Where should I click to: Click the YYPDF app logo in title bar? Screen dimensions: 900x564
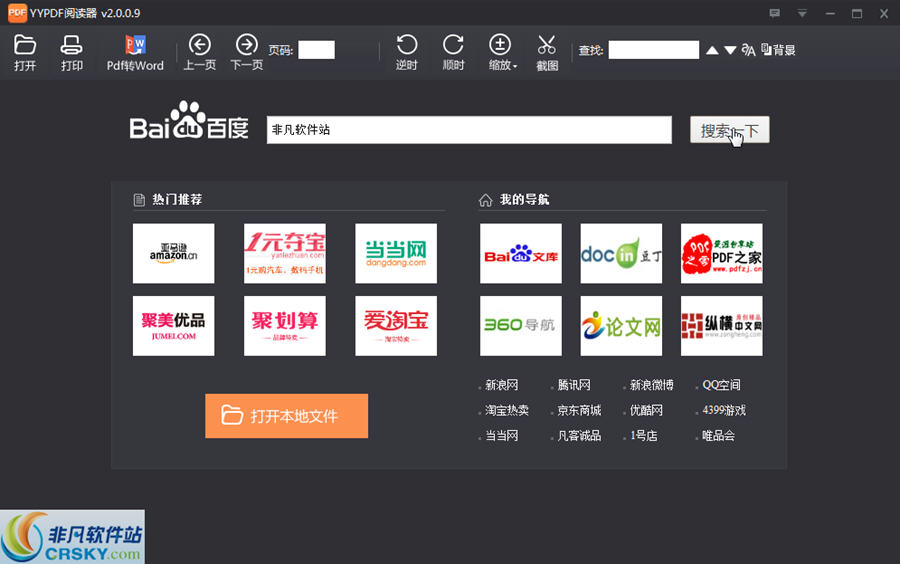pyautogui.click(x=17, y=13)
